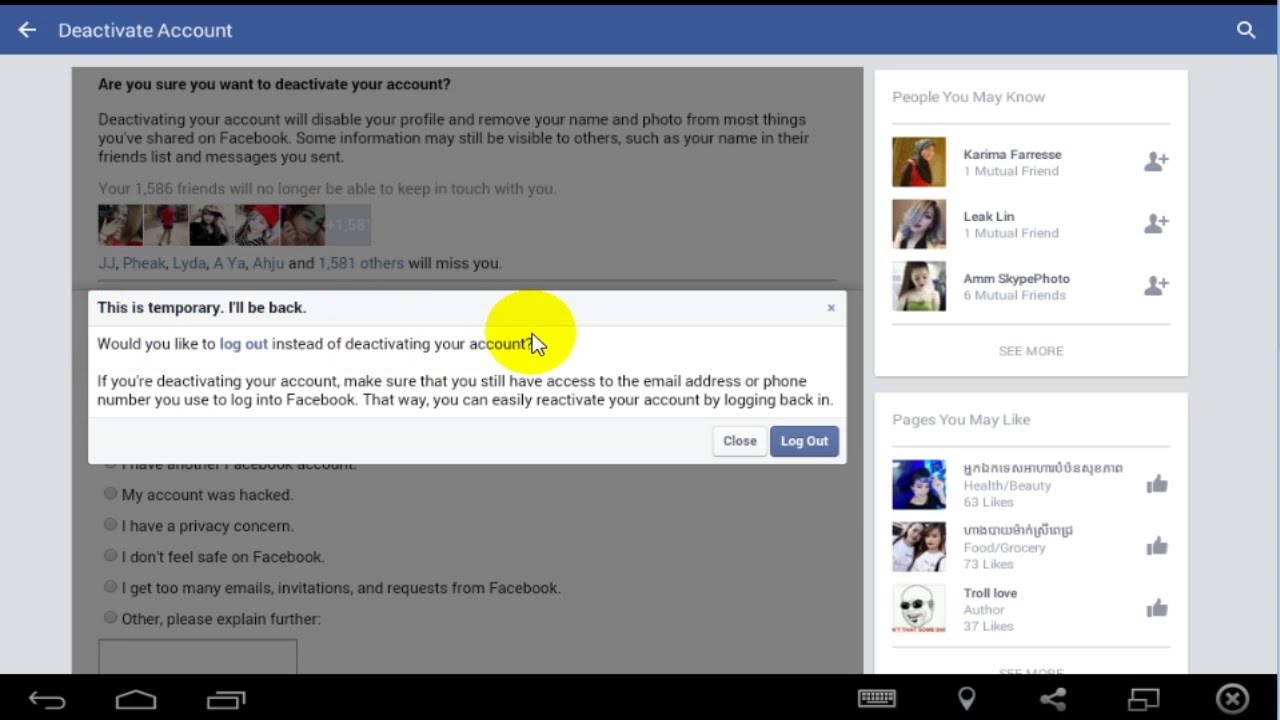Open Amm SkypePhoto profile photo
This screenshot has width=1280, height=720.
[919, 286]
